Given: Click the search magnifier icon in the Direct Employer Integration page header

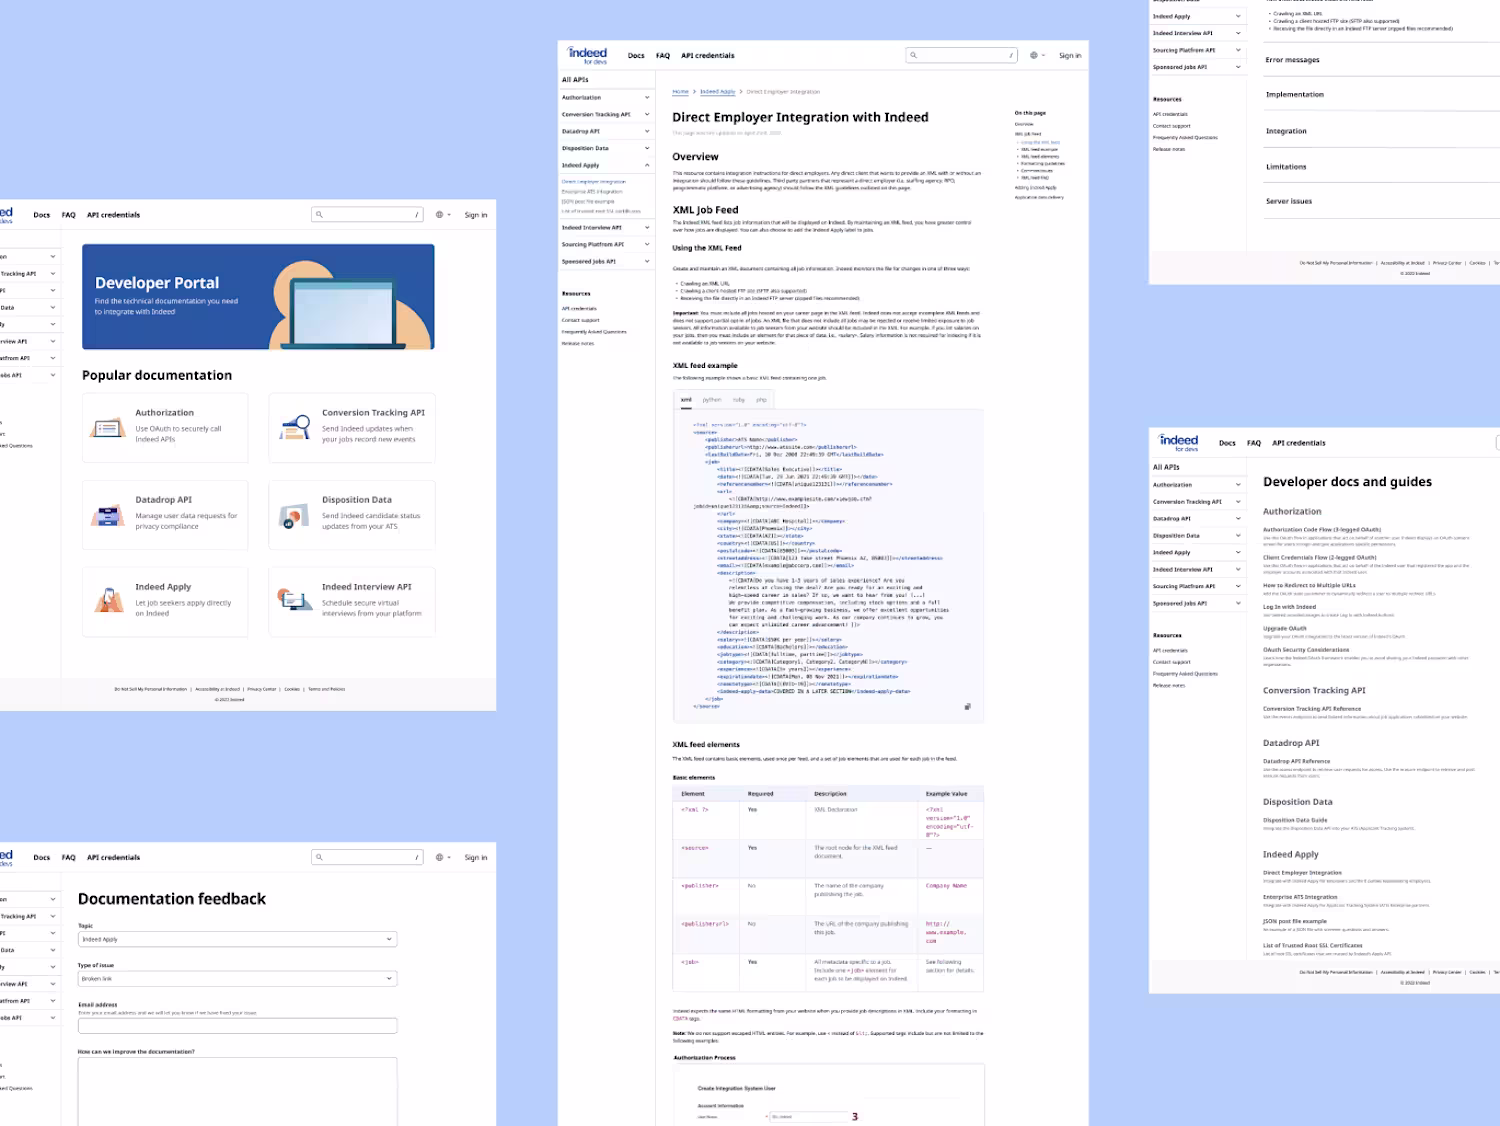Looking at the screenshot, I should (913, 55).
